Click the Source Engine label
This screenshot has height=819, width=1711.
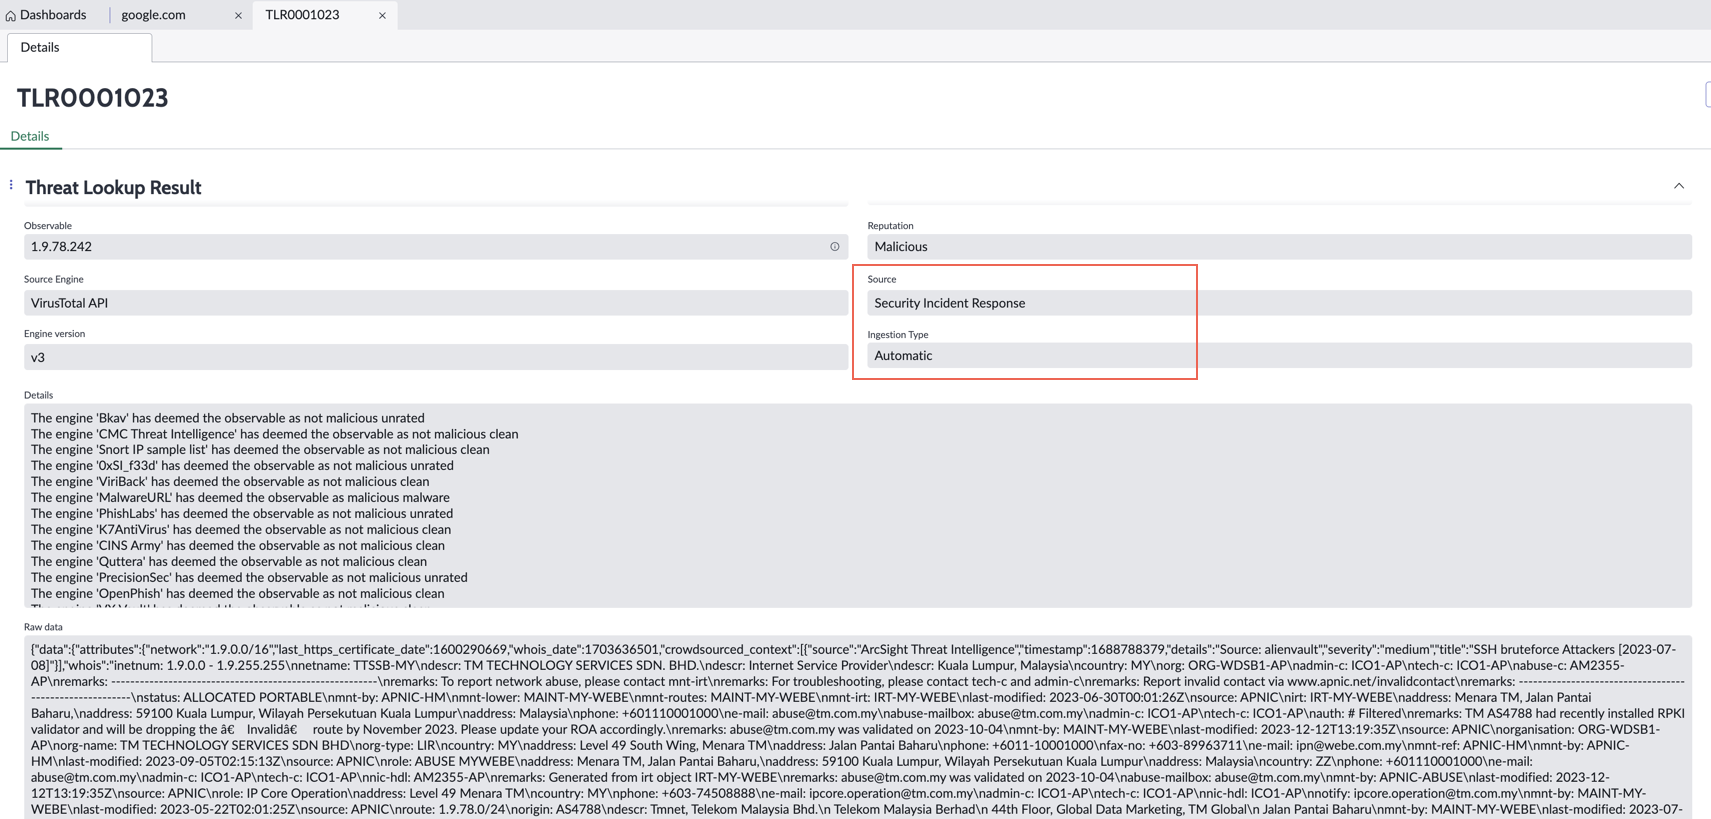coord(54,279)
